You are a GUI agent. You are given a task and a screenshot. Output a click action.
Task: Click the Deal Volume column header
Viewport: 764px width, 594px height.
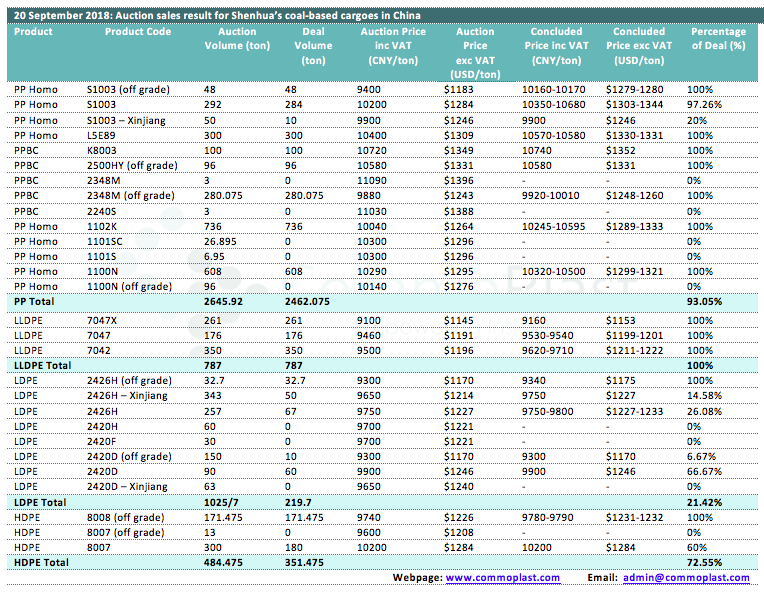pos(313,46)
